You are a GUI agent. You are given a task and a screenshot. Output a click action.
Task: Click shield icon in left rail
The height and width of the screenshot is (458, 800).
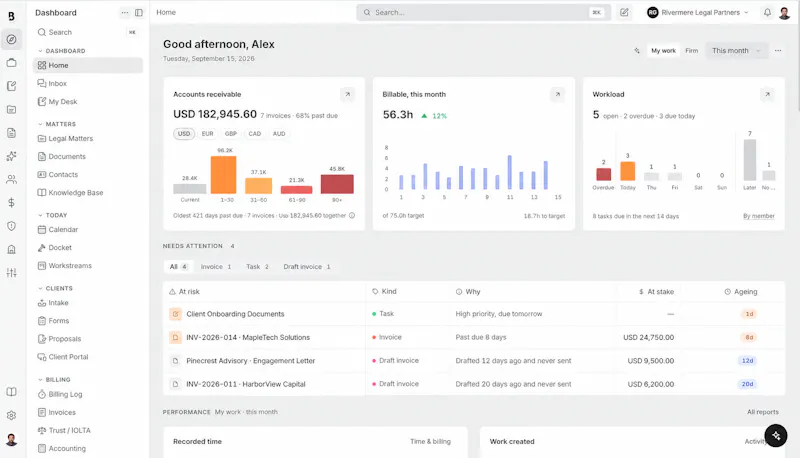(x=11, y=226)
